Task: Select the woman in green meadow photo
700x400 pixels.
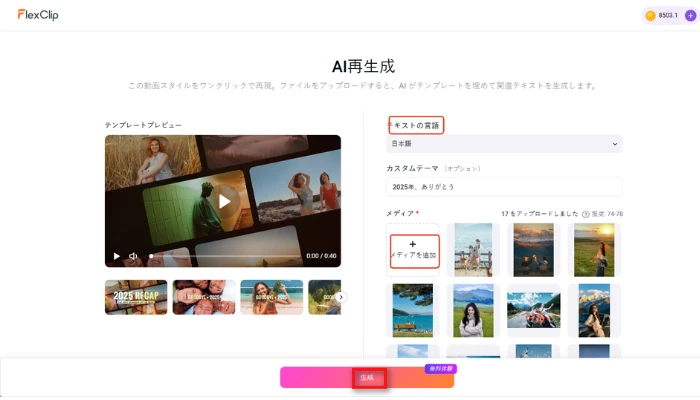Action: pyautogui.click(x=473, y=310)
